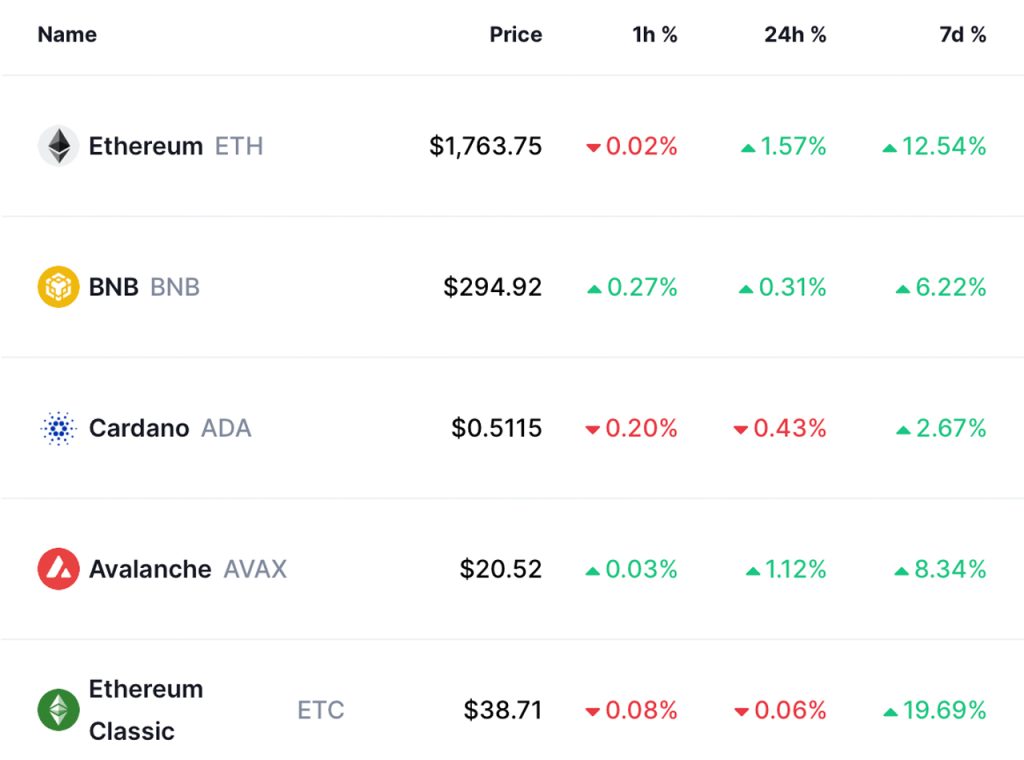The image size is (1024, 760).
Task: Click the 1h % column header
Action: (655, 34)
